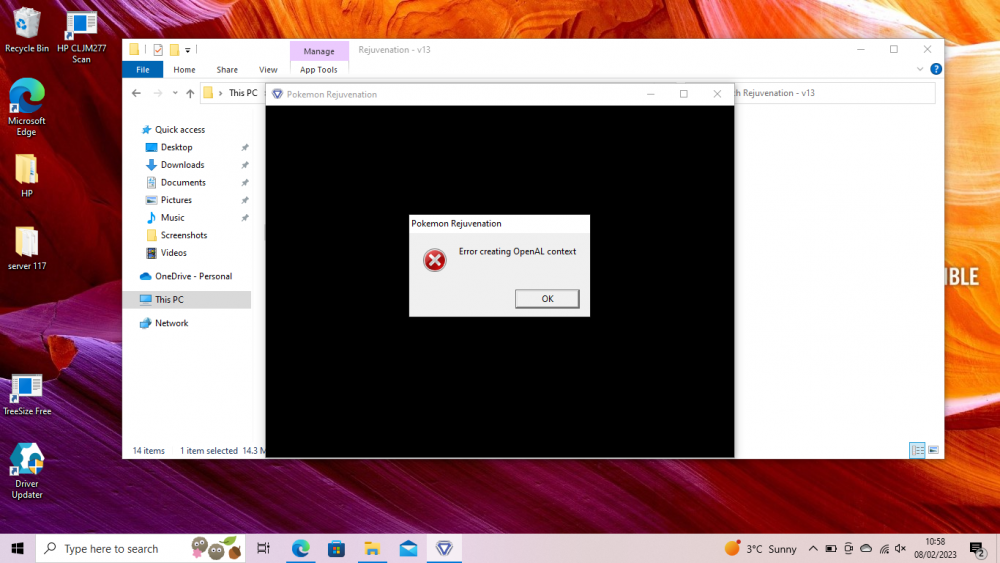The width and height of the screenshot is (1000, 563).
Task: Unpin Music via its pin icon
Action: coord(244,218)
